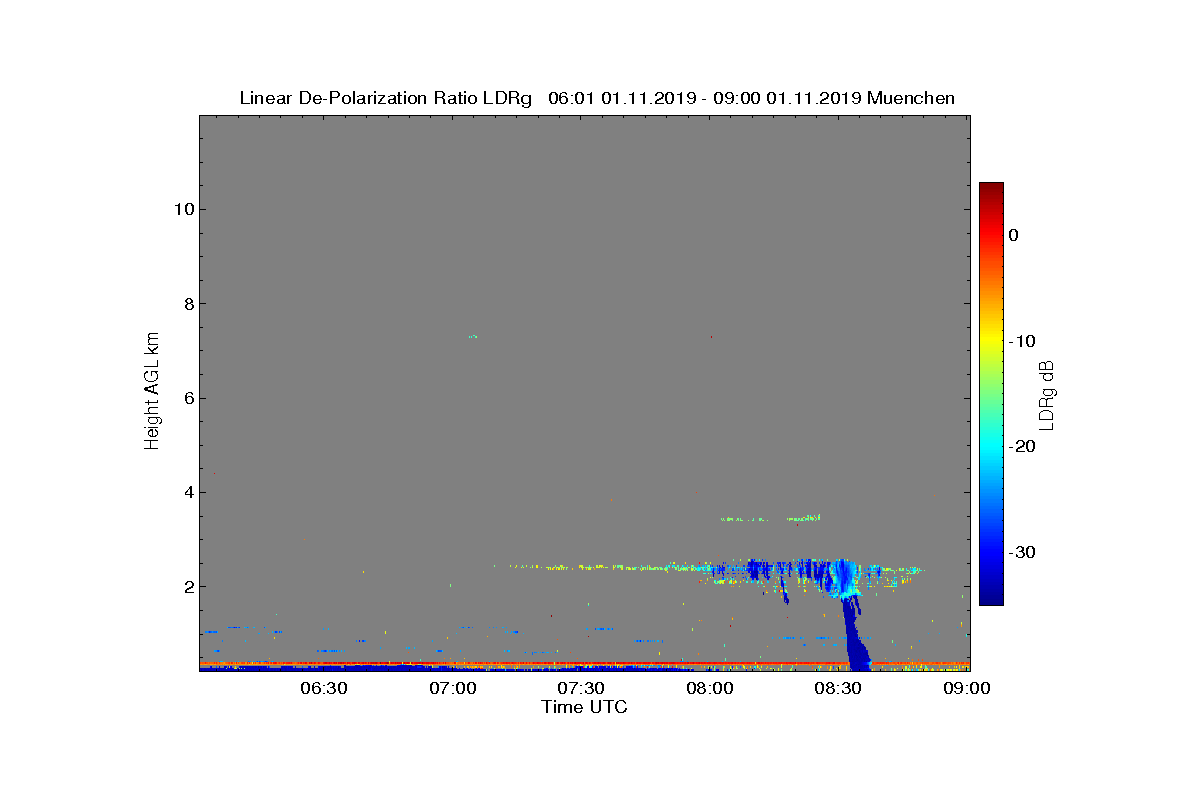
Task: Click the colorbar value -20
Action: (1021, 446)
